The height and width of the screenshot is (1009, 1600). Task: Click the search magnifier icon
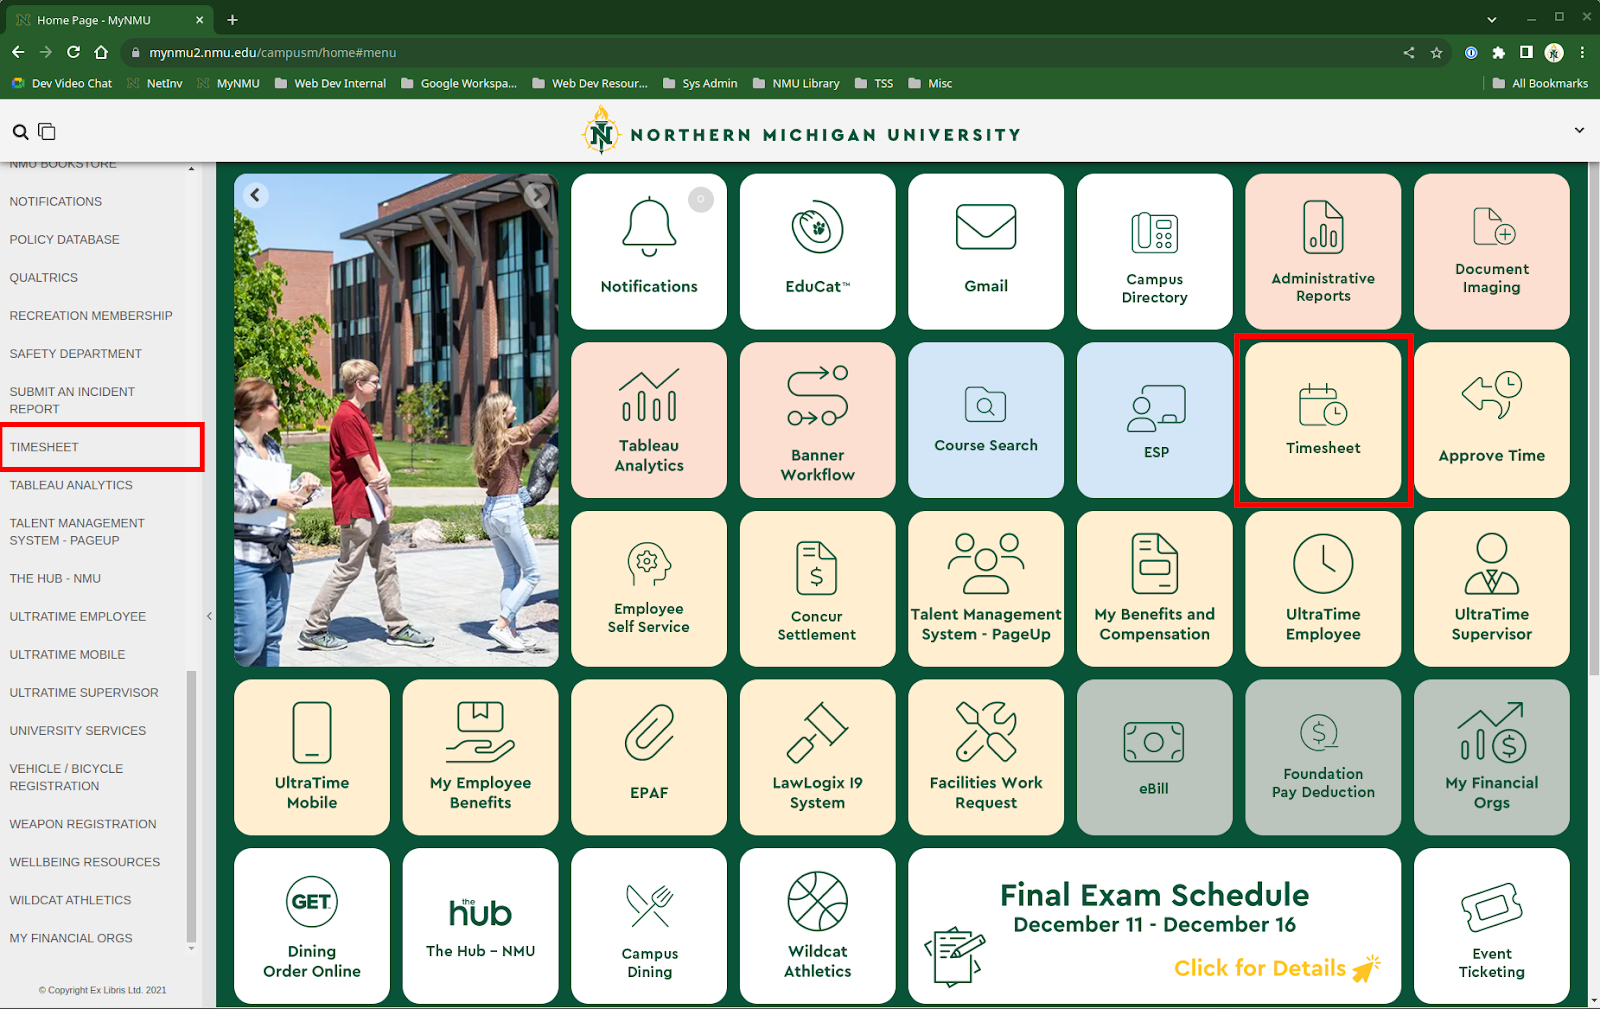coord(20,132)
